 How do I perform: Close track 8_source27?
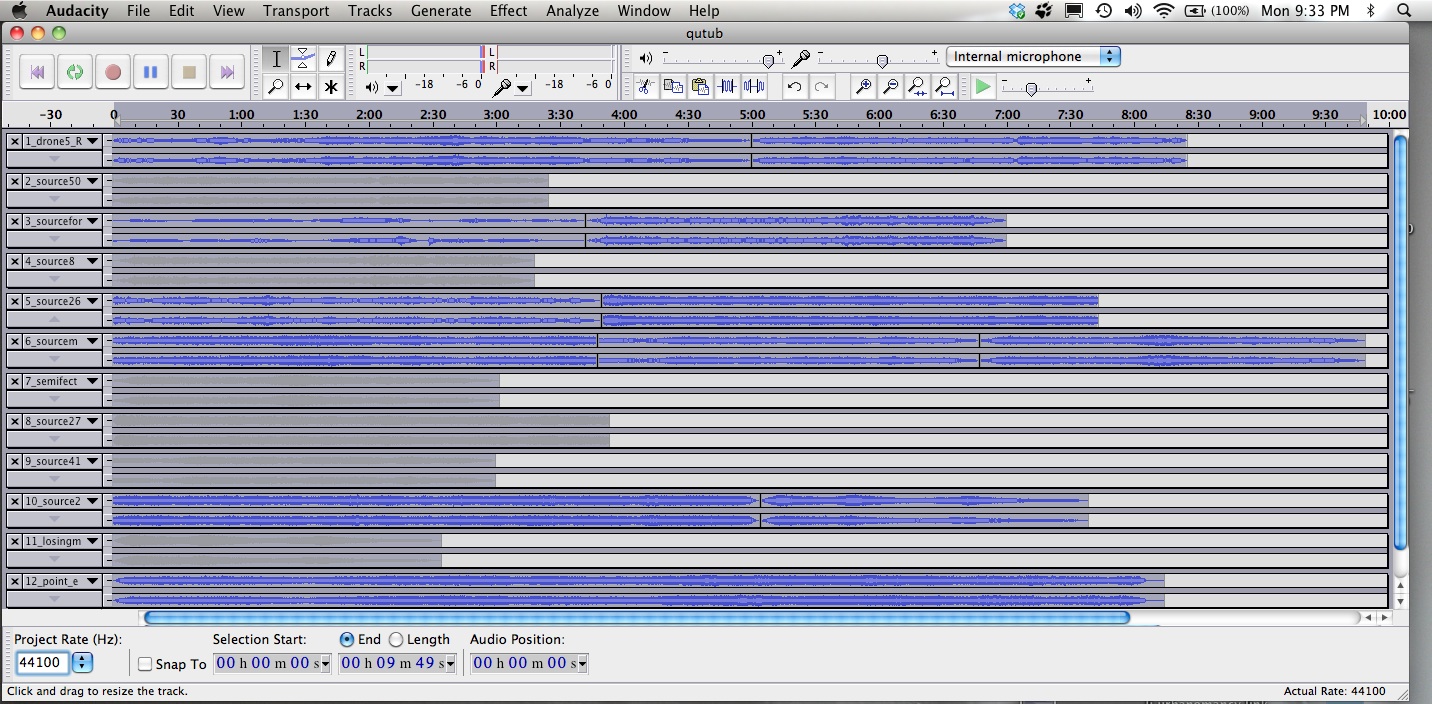(14, 421)
